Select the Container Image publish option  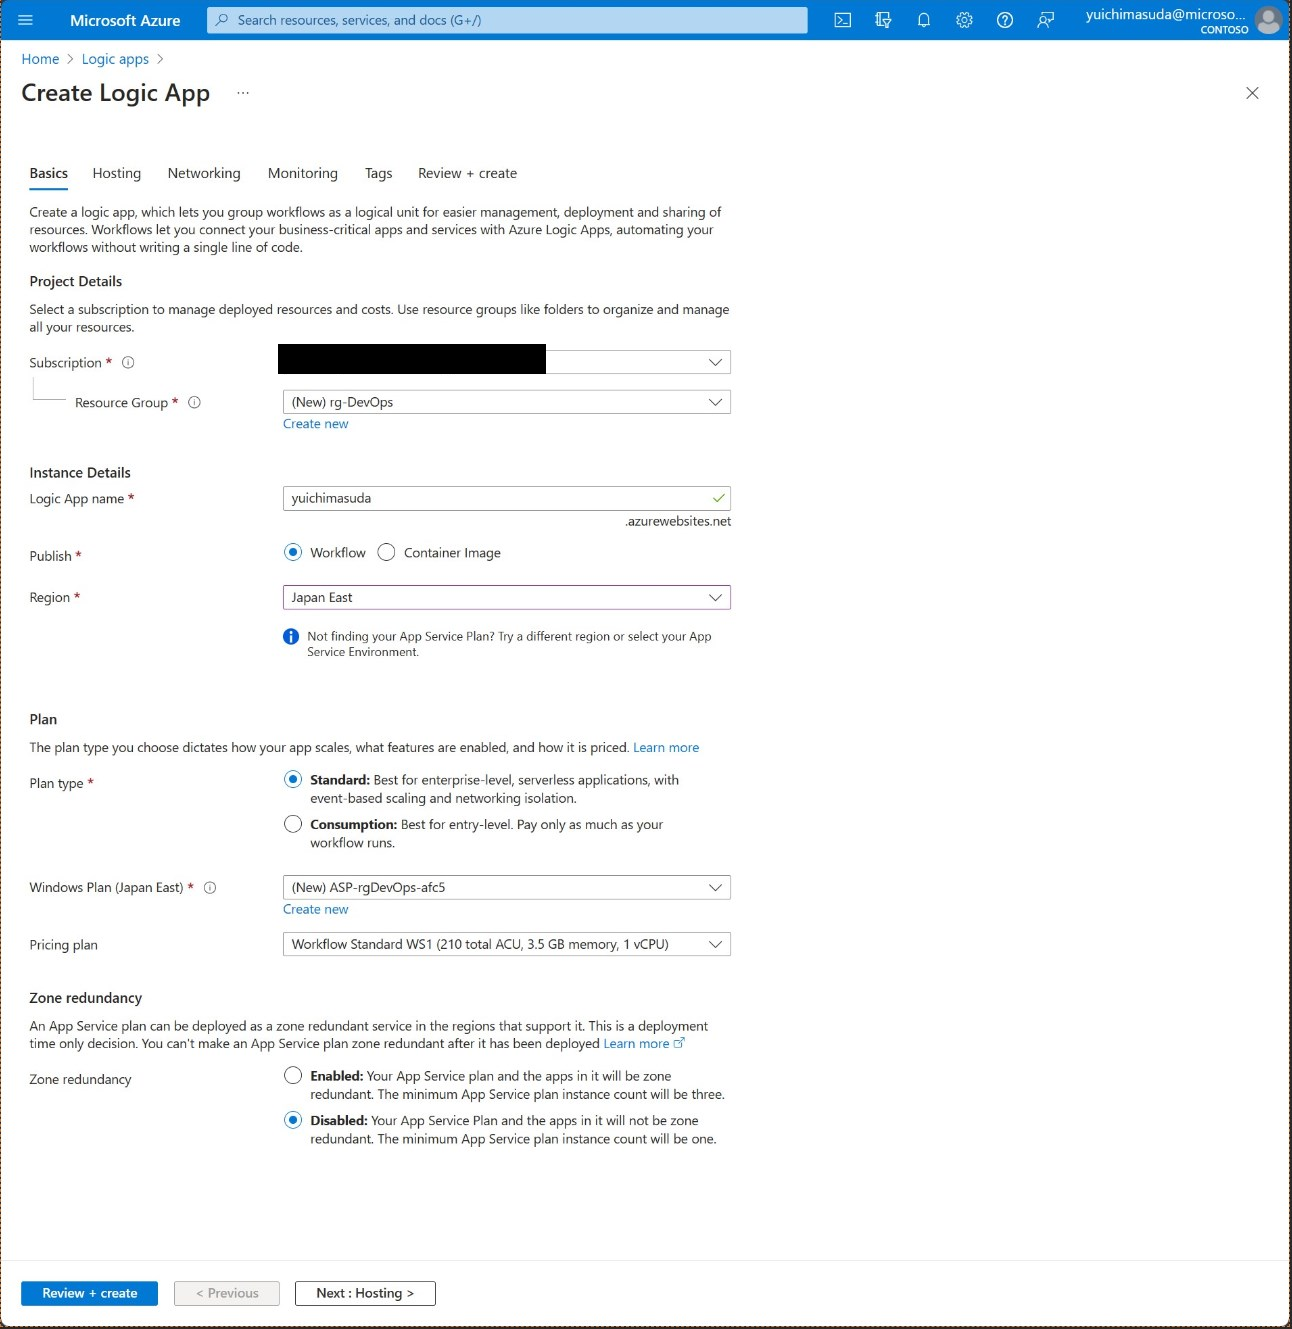(x=387, y=552)
